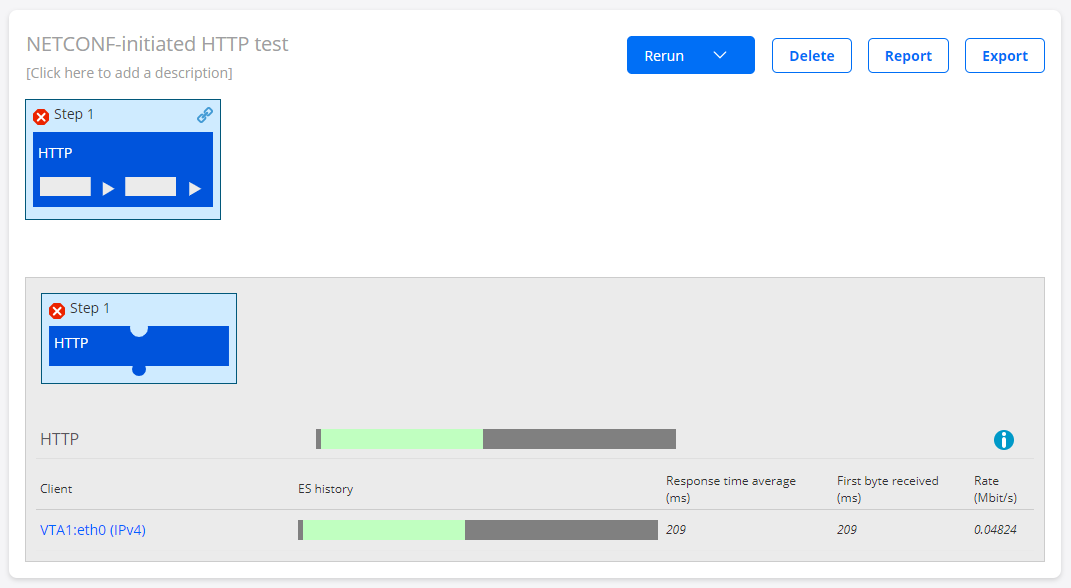Viewport: 1071px width, 588px height.
Task: Click the red error icon on Step 1 header
Action: point(41,116)
